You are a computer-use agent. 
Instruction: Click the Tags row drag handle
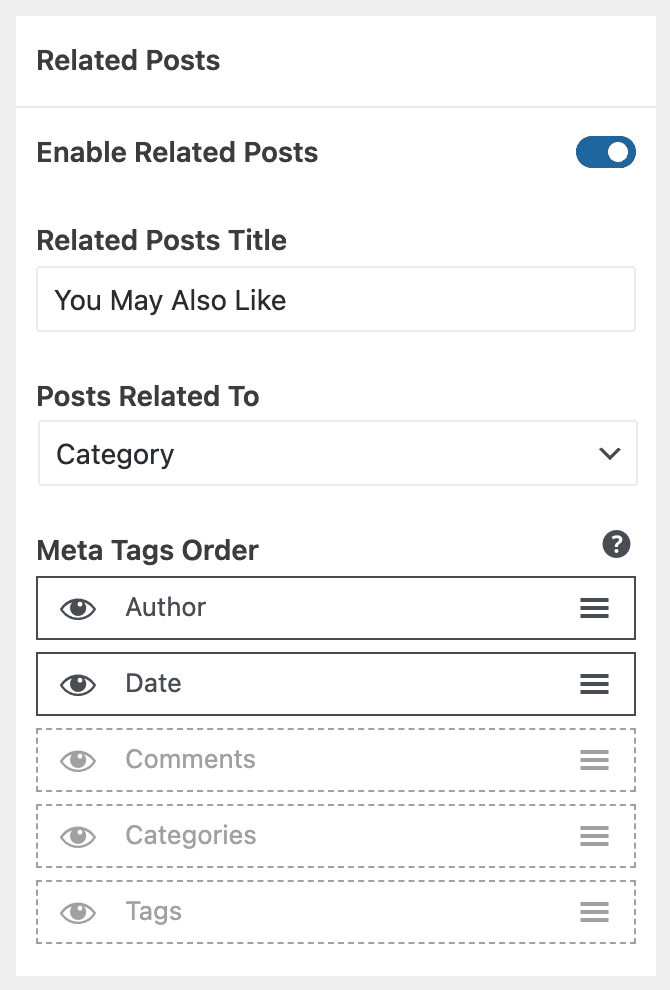594,912
